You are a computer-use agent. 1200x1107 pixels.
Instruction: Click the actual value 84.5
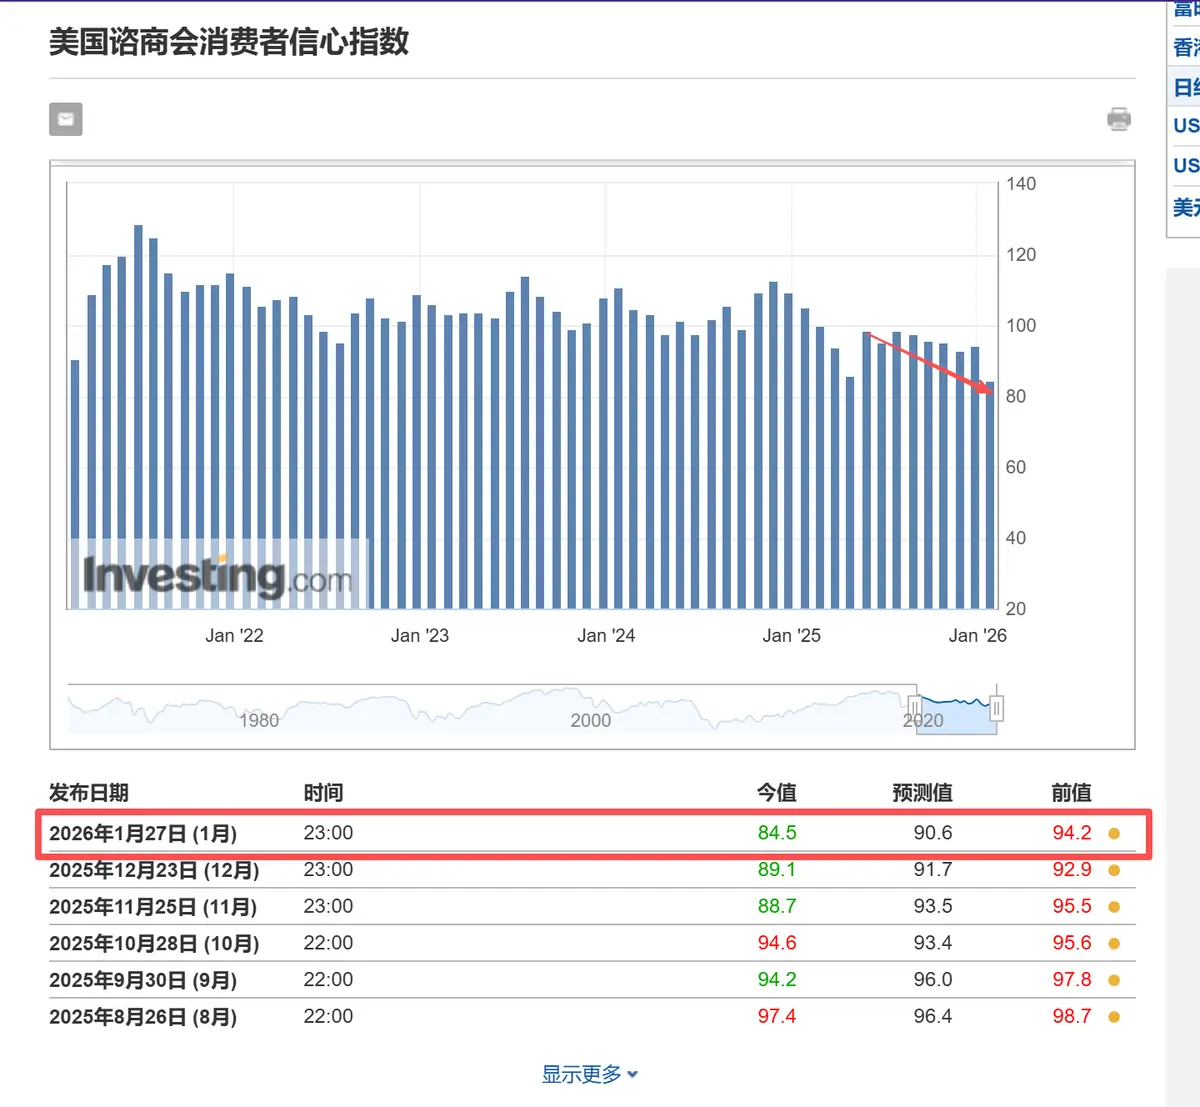[x=777, y=833]
